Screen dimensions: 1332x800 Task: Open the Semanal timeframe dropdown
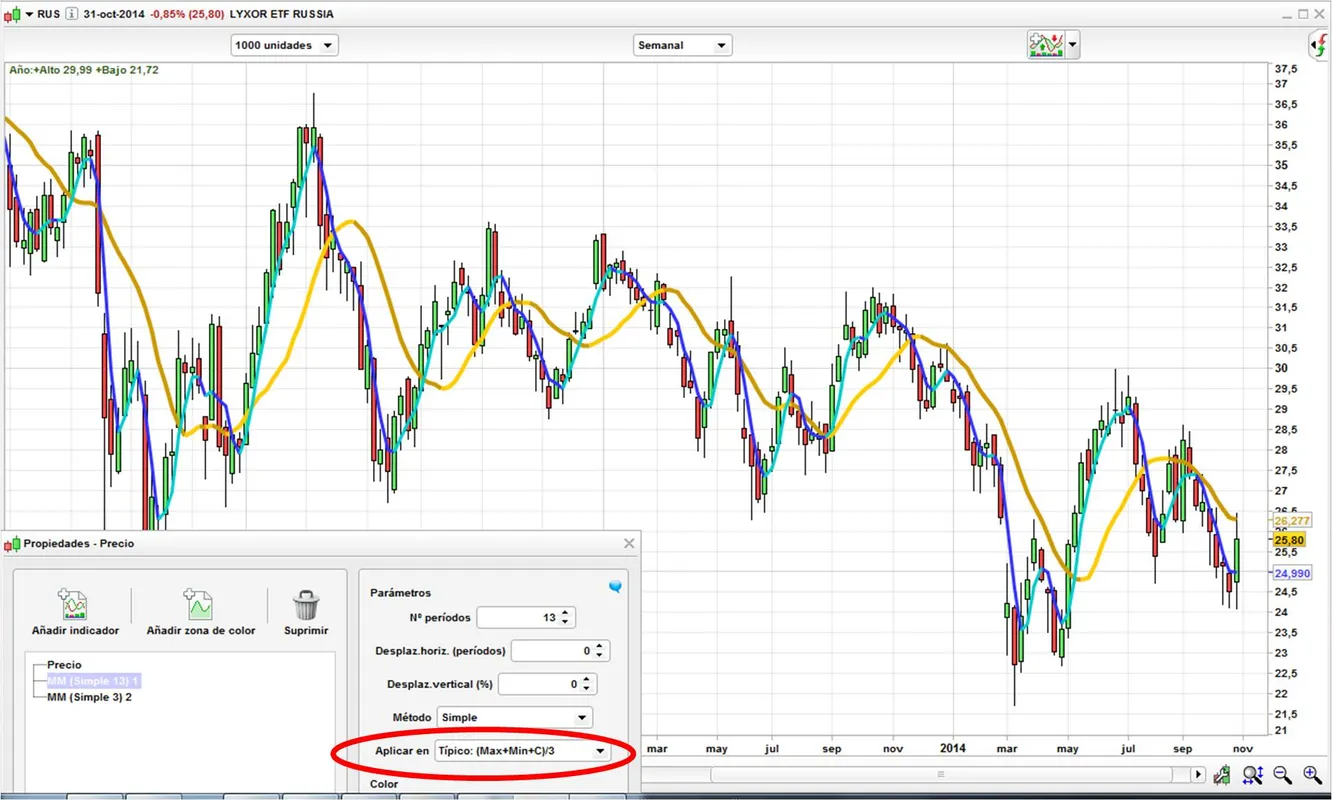[683, 45]
